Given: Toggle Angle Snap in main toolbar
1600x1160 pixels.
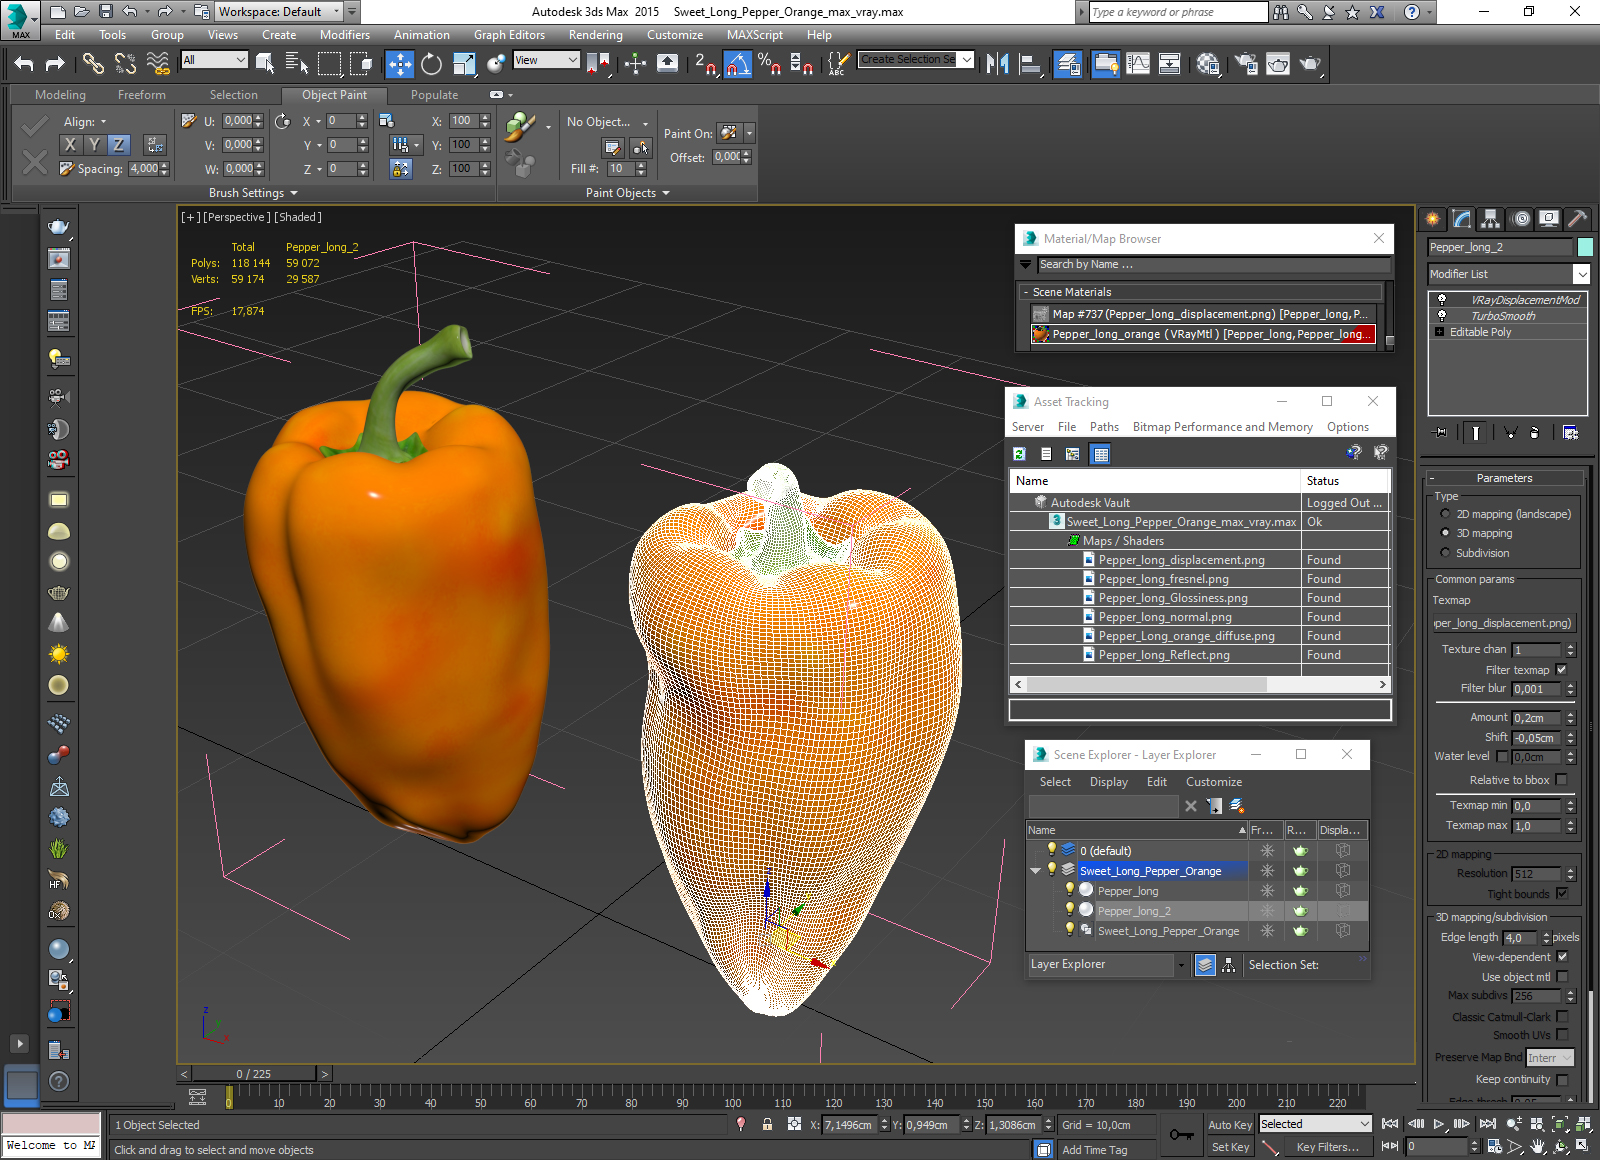Looking at the screenshot, I should click(737, 64).
